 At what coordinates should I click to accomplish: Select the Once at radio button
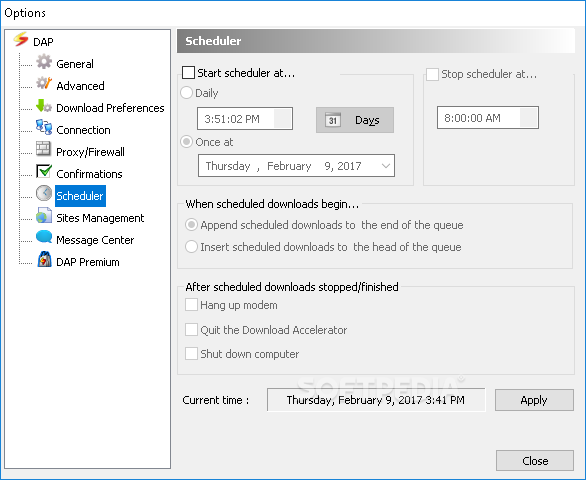pos(186,142)
